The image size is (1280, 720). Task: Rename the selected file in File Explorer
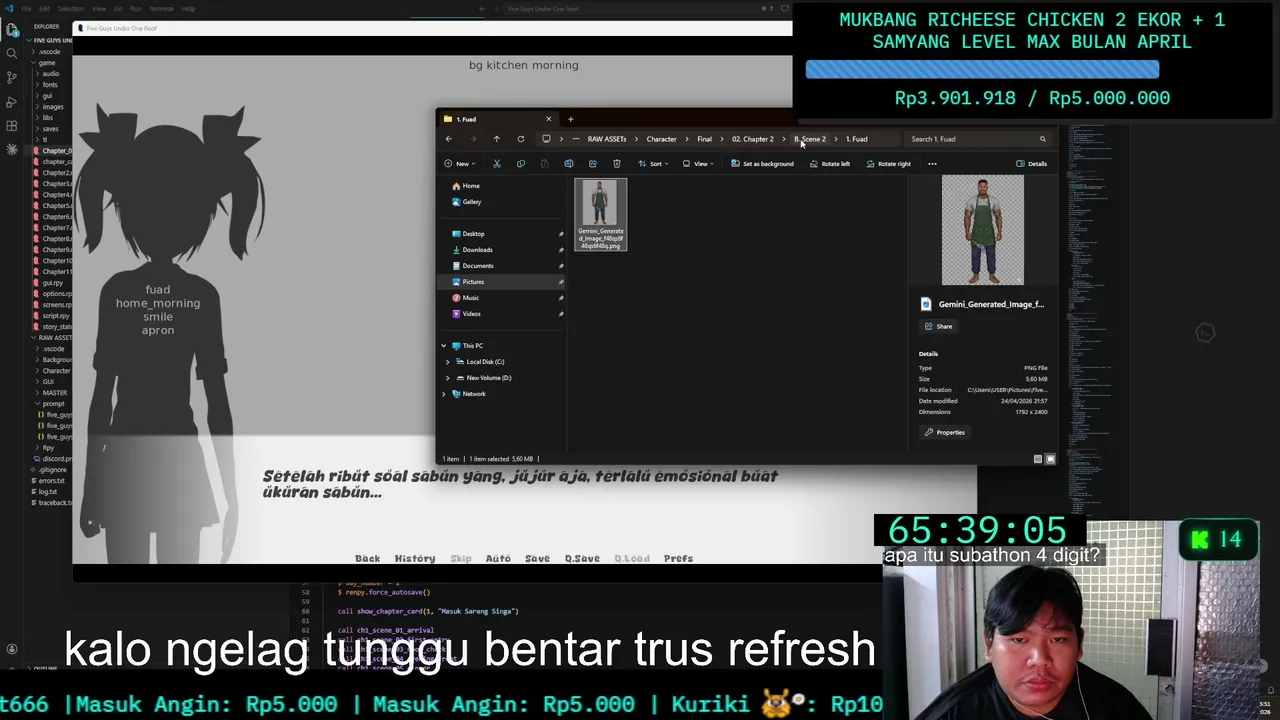(x=568, y=164)
